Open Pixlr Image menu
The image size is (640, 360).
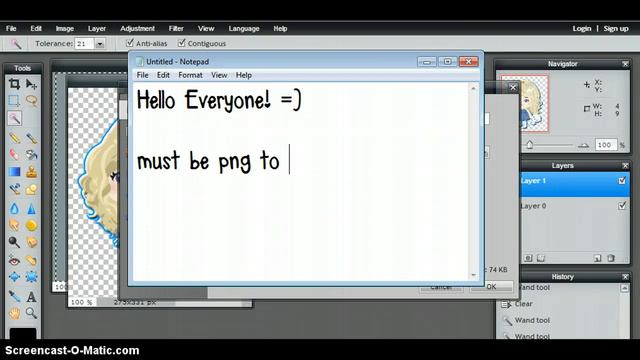64,29
